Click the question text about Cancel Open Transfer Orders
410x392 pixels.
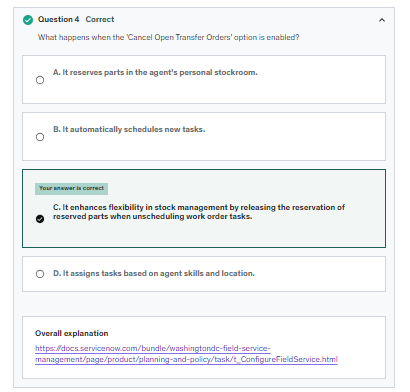point(168,37)
